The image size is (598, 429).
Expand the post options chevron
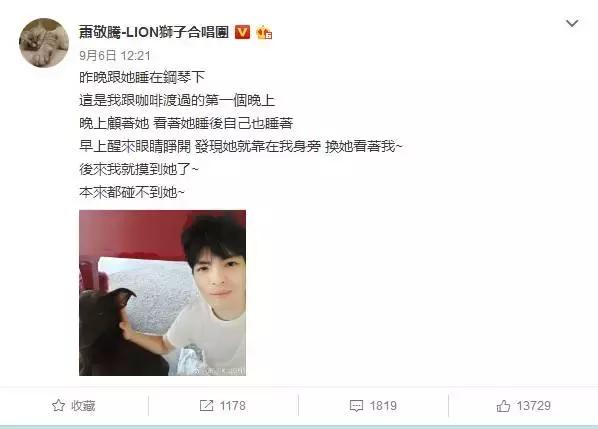572,23
